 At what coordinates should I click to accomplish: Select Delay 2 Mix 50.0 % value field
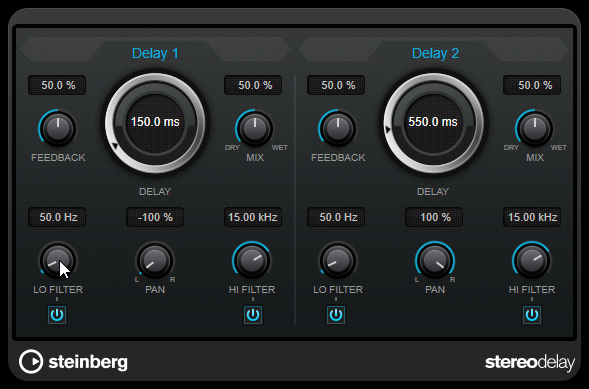tap(532, 85)
